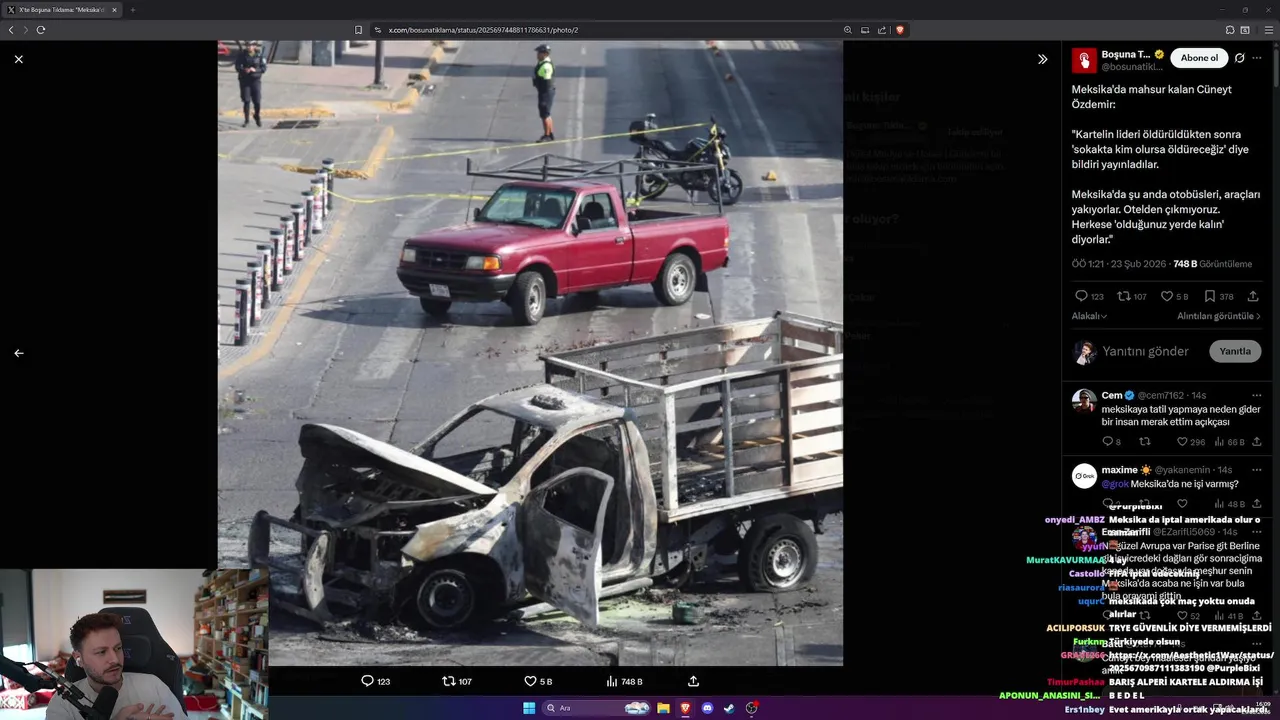Open the more menu on Cem's reply
This screenshot has width=1280, height=720.
coord(1257,395)
